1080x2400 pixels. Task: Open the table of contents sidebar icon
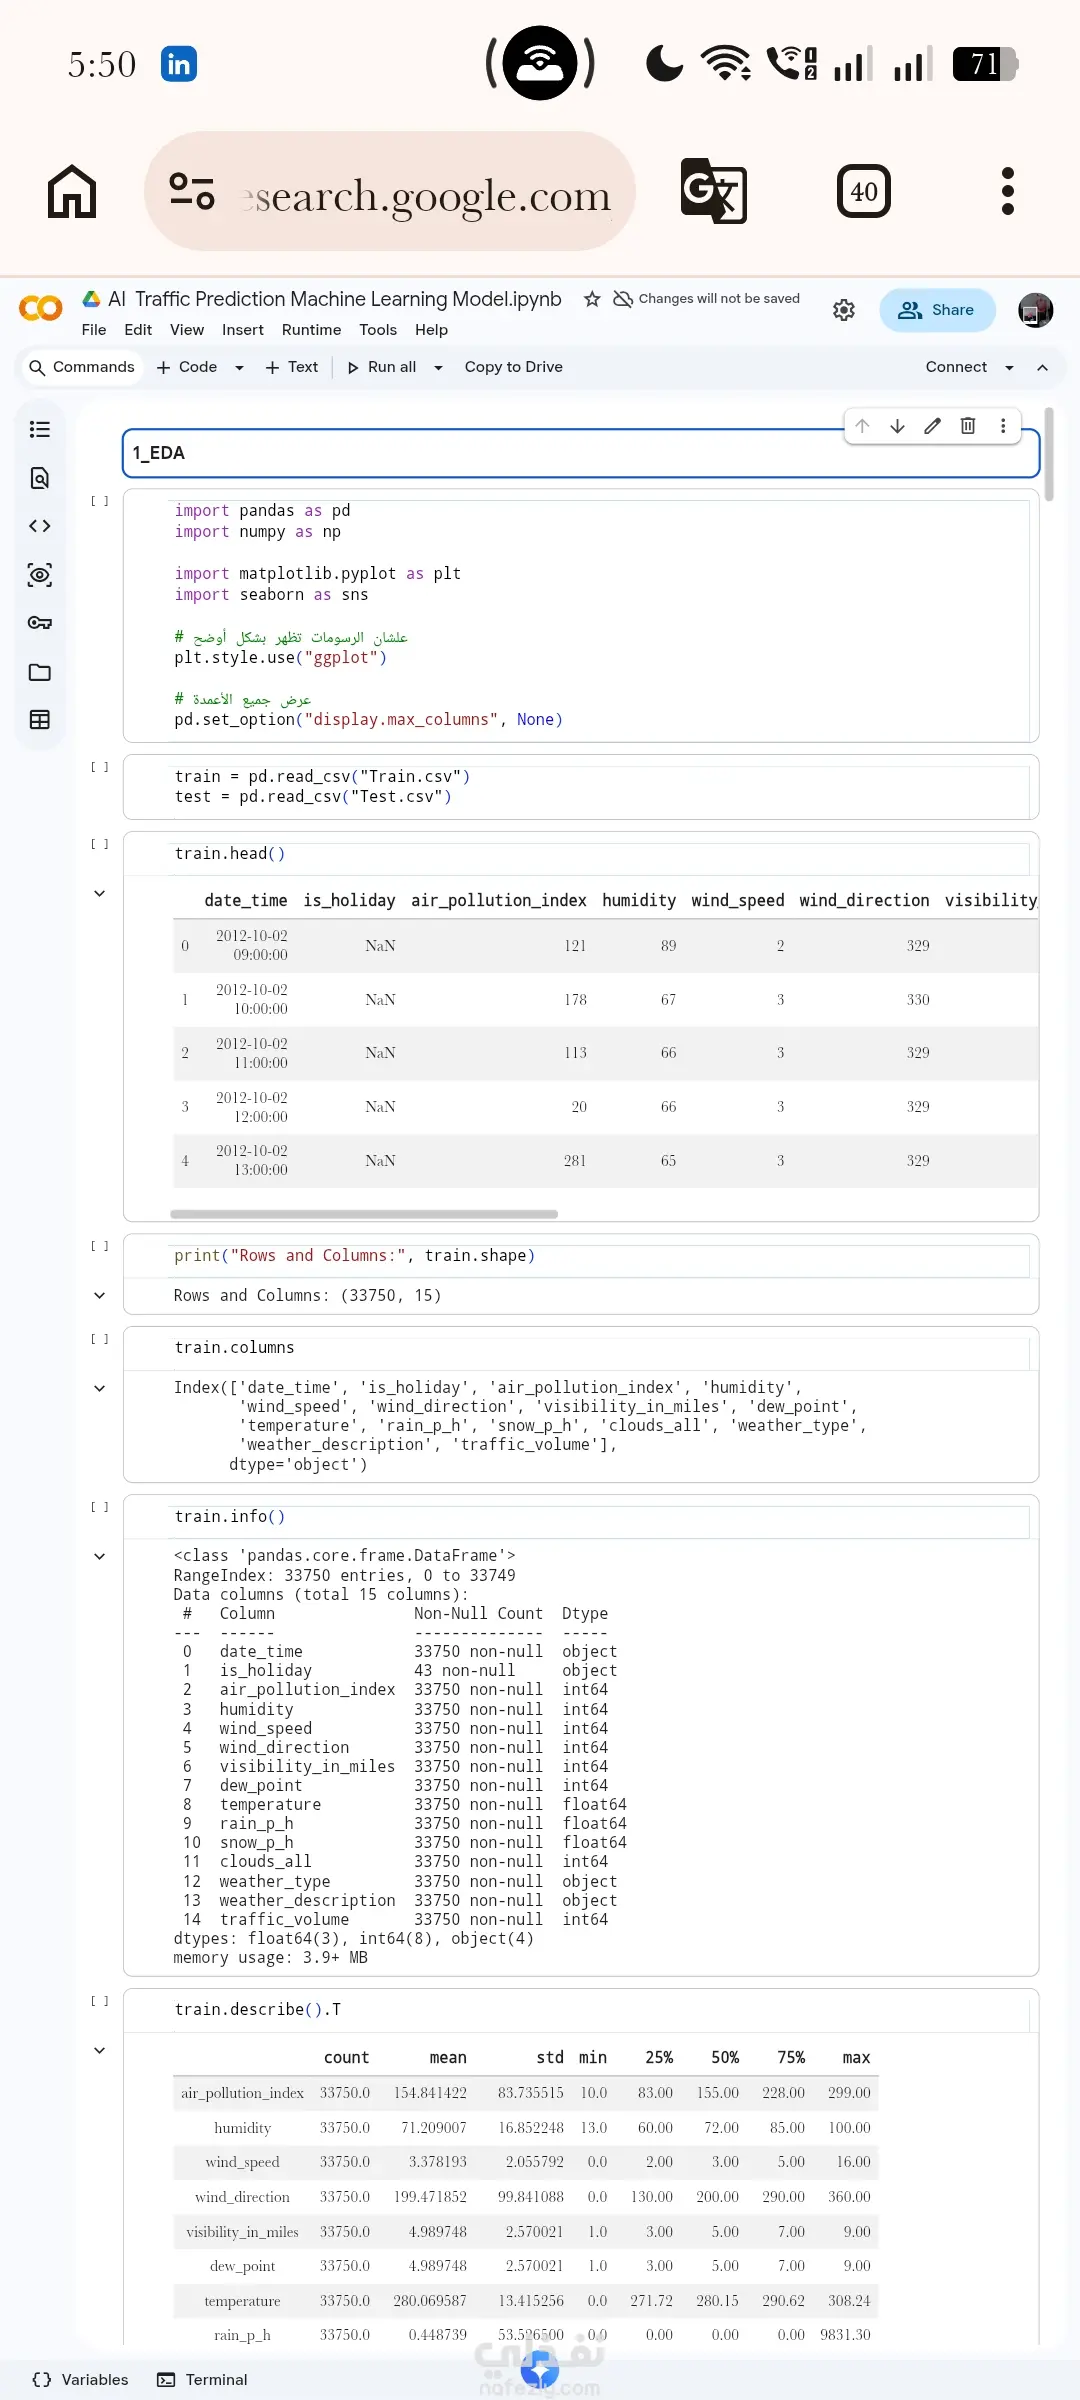point(40,429)
